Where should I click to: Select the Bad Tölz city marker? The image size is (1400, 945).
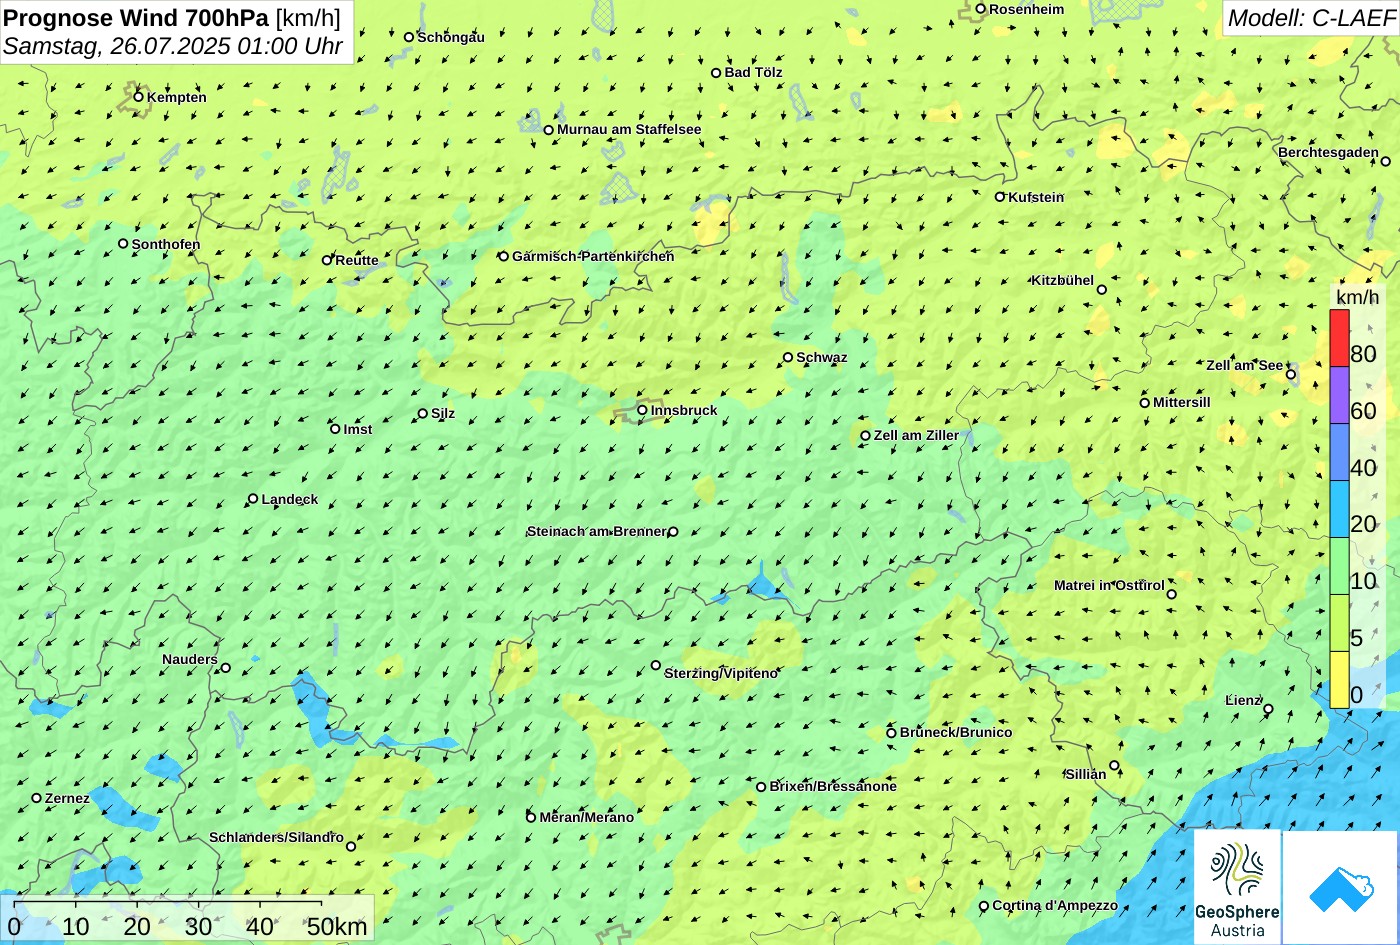716,73
